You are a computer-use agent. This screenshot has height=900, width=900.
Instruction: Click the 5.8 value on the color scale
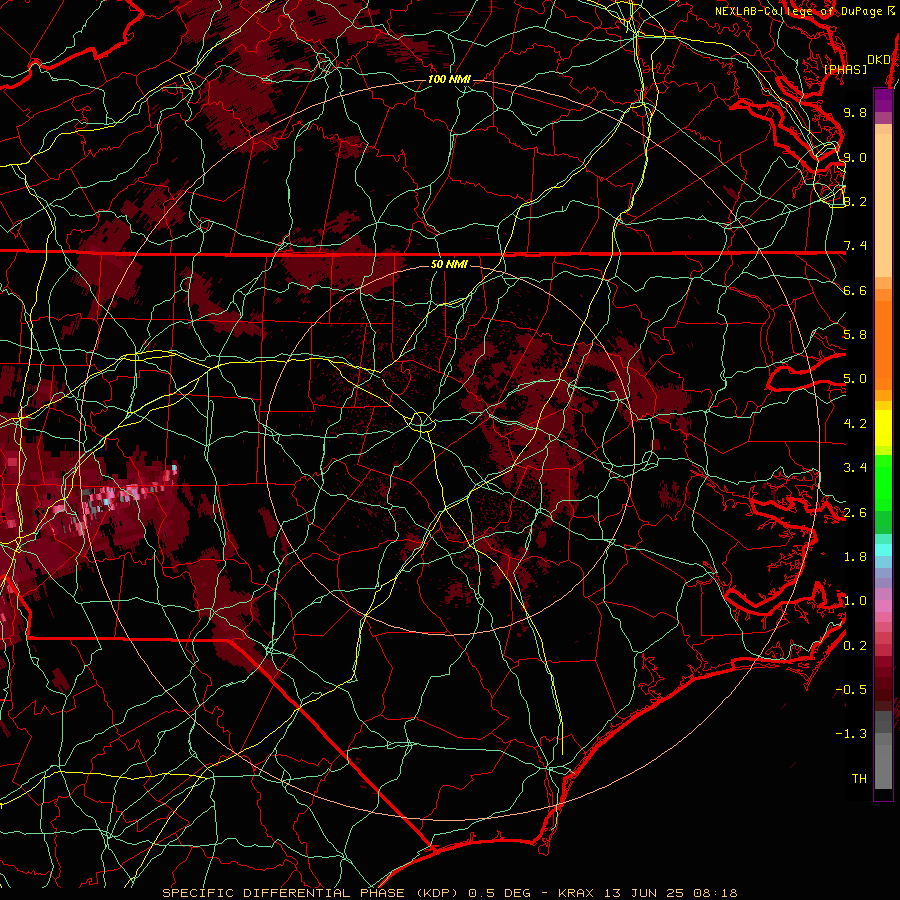click(x=855, y=335)
